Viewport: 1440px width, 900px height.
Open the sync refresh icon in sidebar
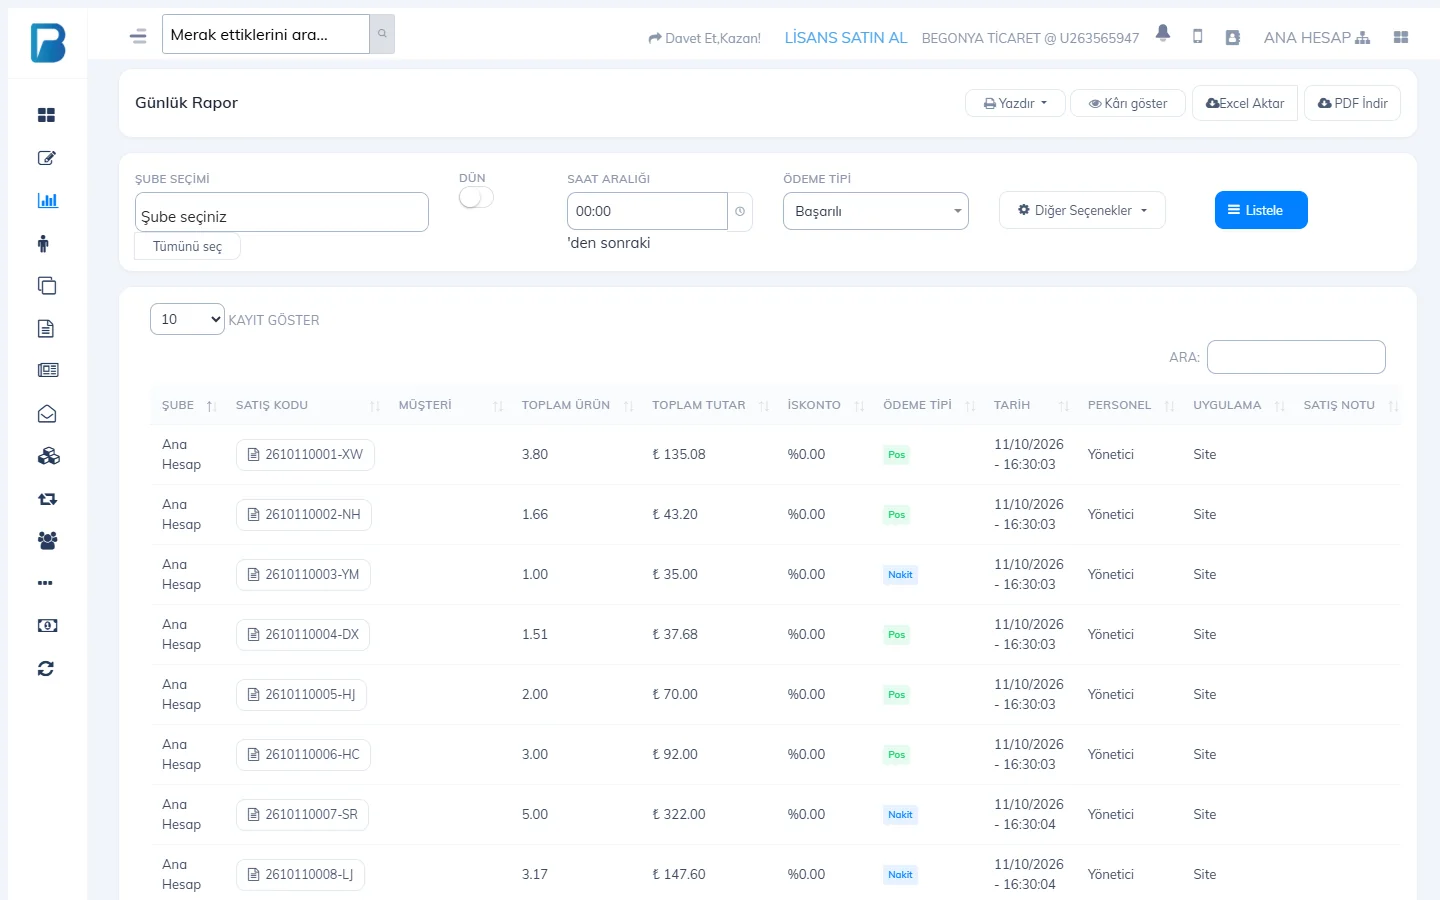pyautogui.click(x=46, y=668)
